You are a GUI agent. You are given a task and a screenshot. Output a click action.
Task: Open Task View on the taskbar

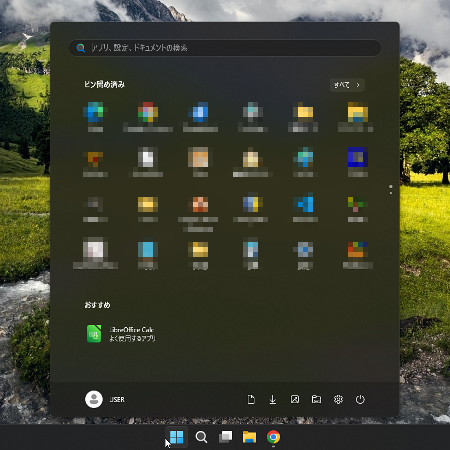[225, 437]
